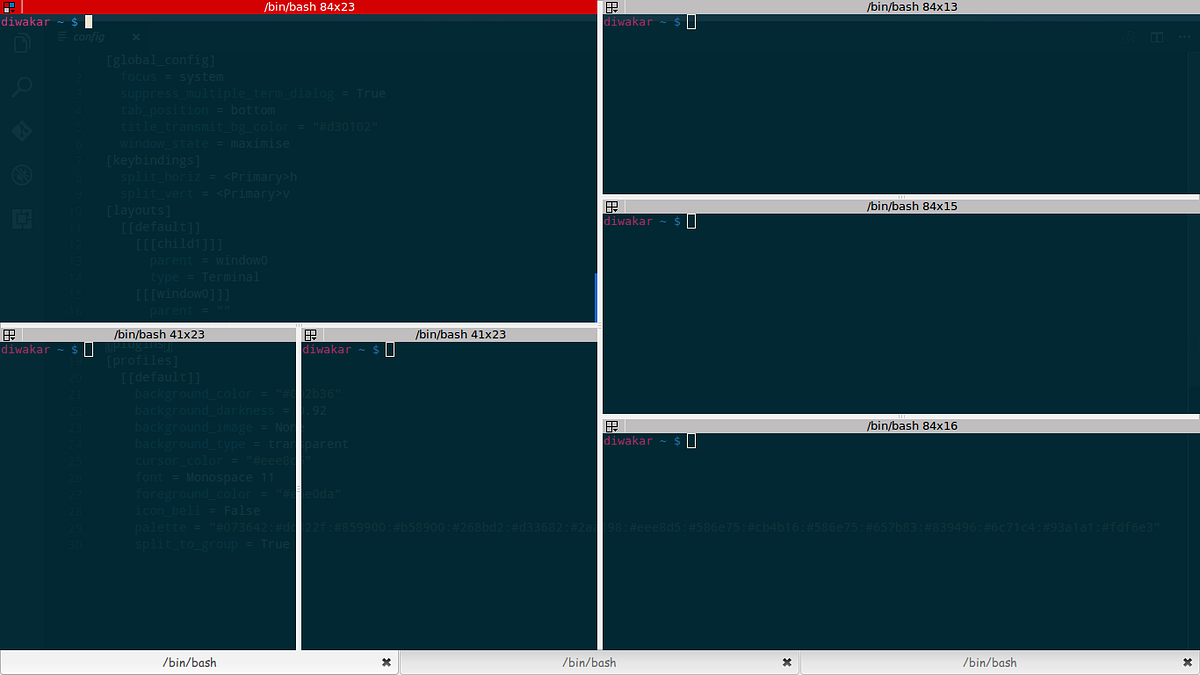Image resolution: width=1200 pixels, height=675 pixels.
Task: Open the Explorer icon in the activity bar
Action: click(21, 43)
